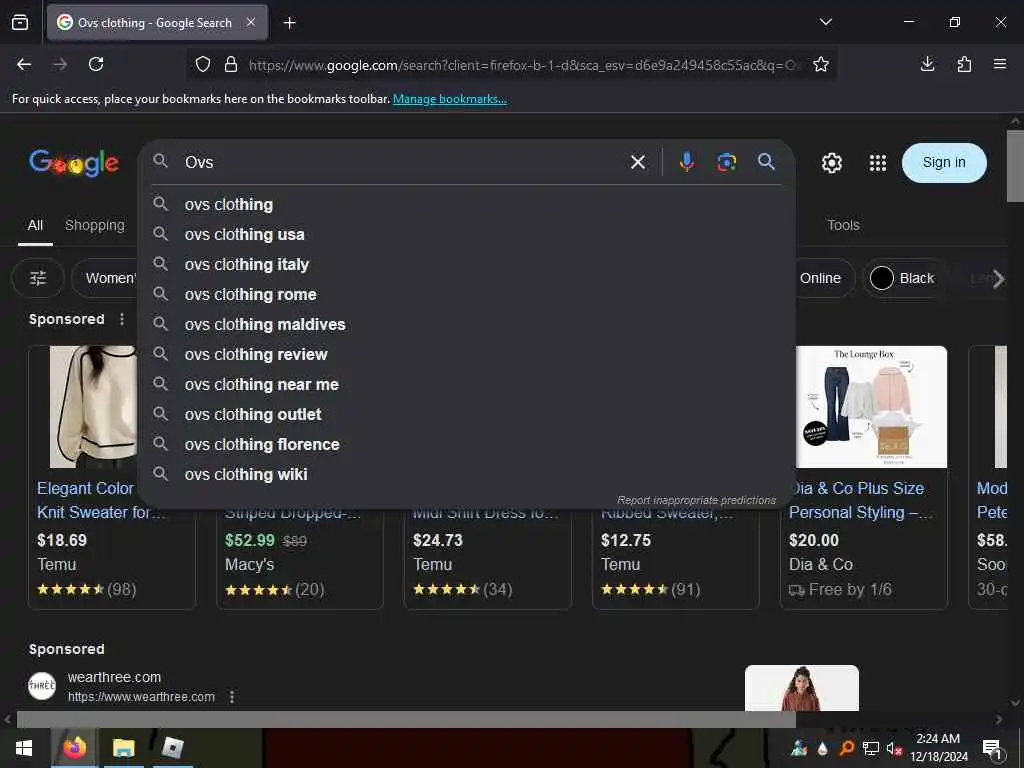Toggle the Online filter chip
This screenshot has width=1024, height=768.
click(x=823, y=278)
